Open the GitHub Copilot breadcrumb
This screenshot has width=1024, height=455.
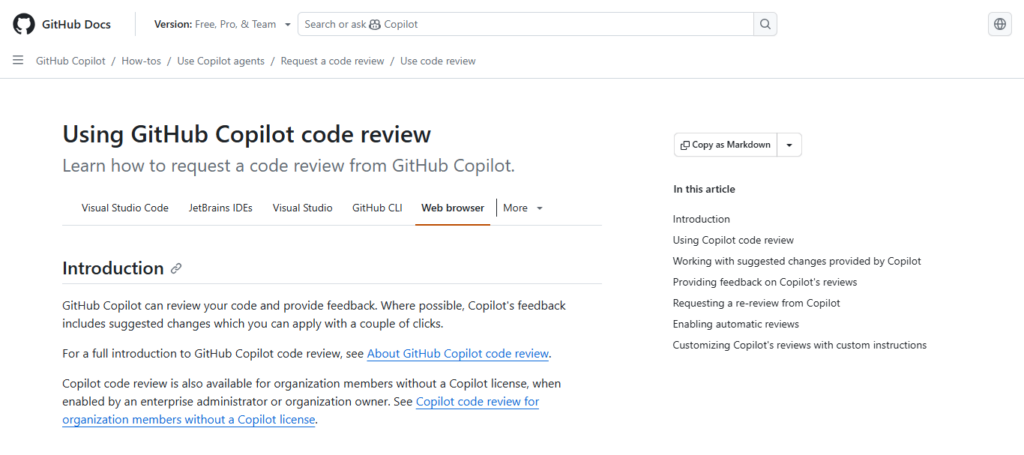point(71,61)
